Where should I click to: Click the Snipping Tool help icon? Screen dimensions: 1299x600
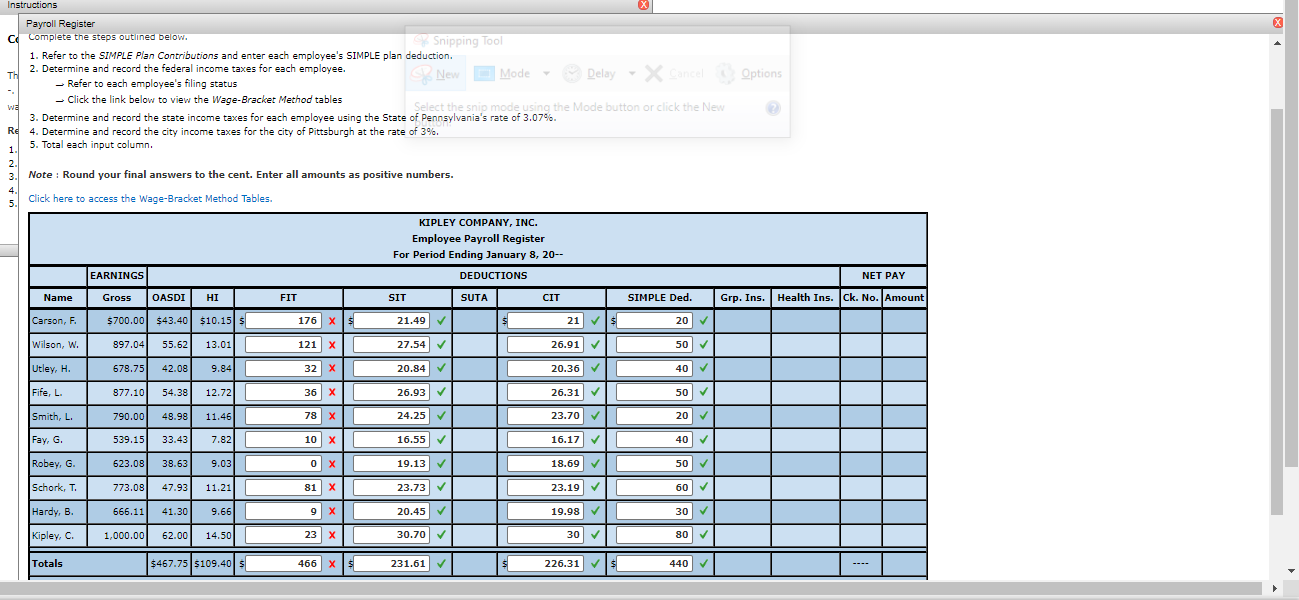click(x=772, y=108)
